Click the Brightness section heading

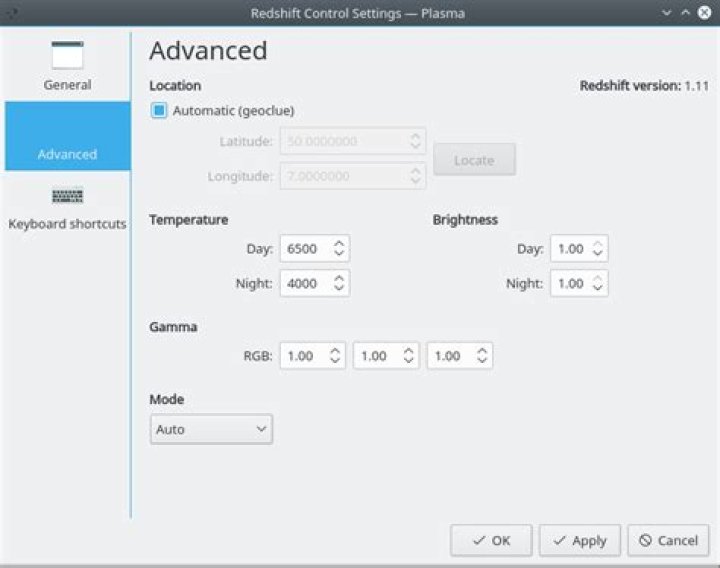[465, 220]
